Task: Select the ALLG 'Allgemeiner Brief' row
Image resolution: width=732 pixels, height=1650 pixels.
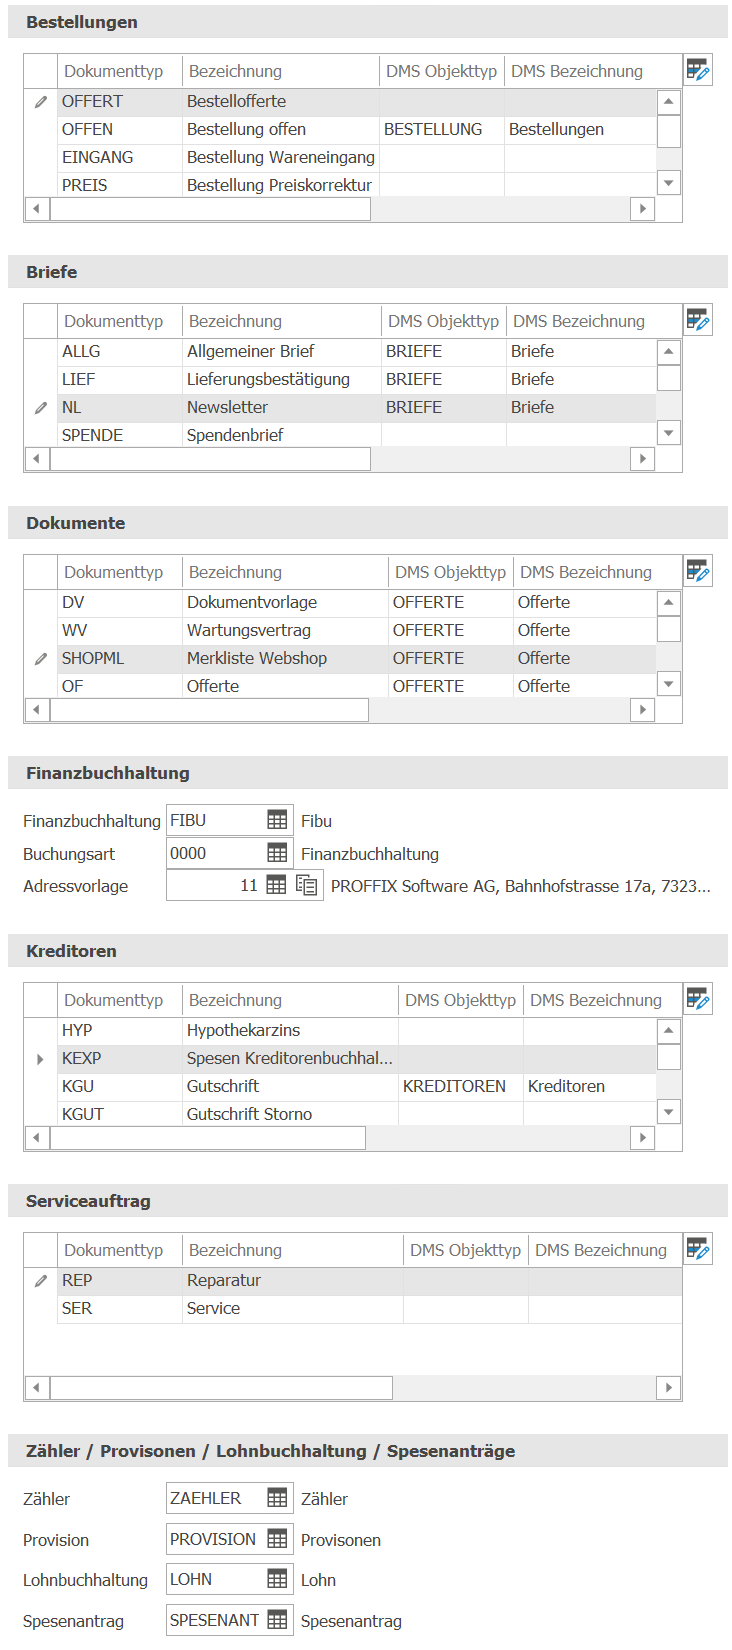Action: 357,351
